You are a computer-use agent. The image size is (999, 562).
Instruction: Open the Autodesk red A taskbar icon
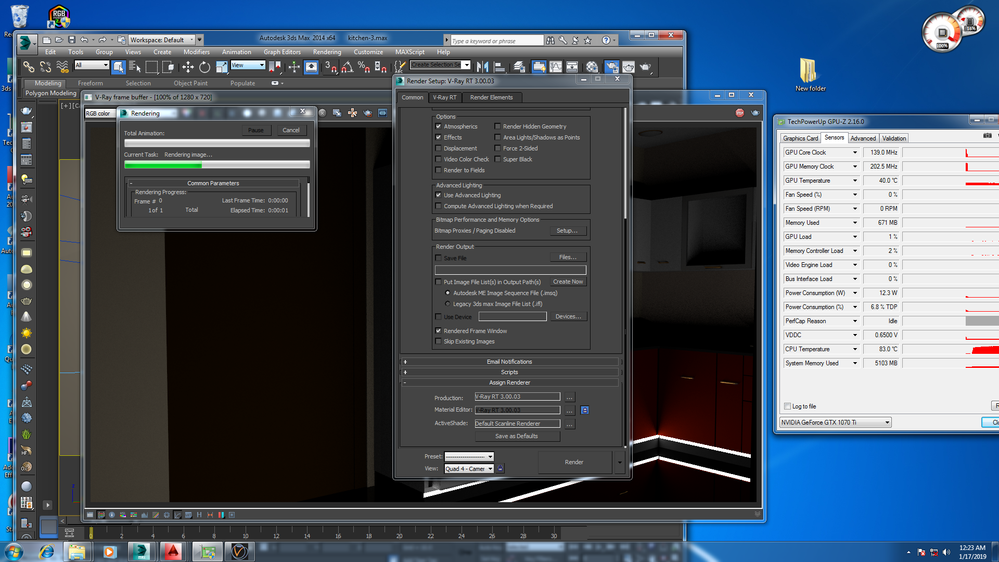173,551
